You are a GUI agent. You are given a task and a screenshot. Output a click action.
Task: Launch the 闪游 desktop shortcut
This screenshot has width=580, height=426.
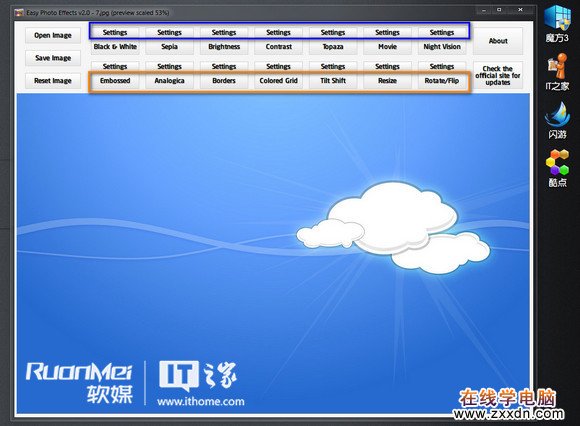pos(557,120)
